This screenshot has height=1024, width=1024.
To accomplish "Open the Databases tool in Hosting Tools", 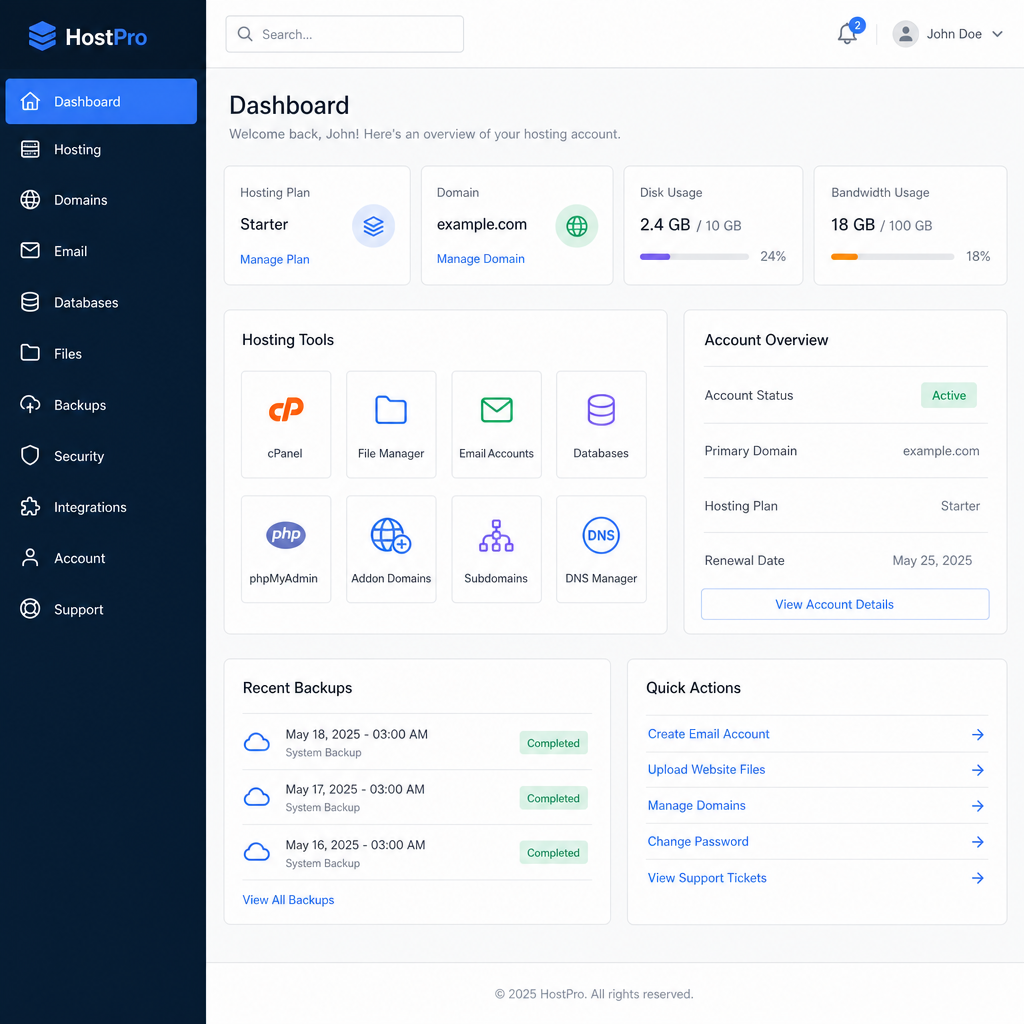I will coord(601,424).
